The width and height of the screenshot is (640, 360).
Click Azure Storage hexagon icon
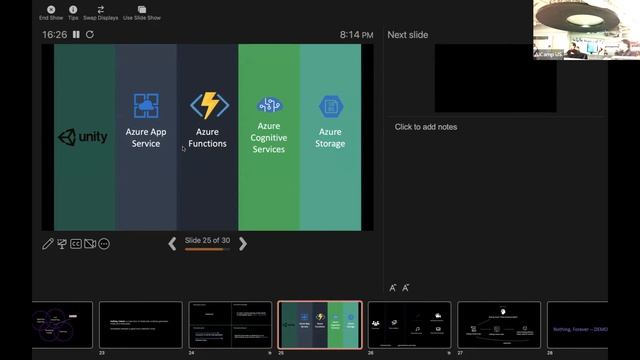331,107
